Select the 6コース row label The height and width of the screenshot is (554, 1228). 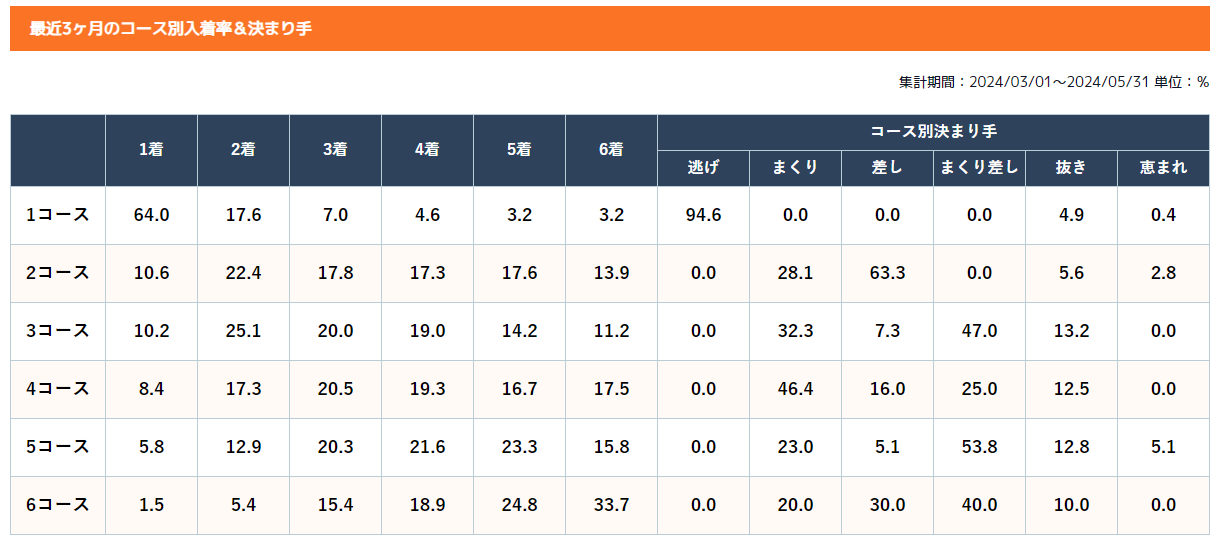pos(58,505)
